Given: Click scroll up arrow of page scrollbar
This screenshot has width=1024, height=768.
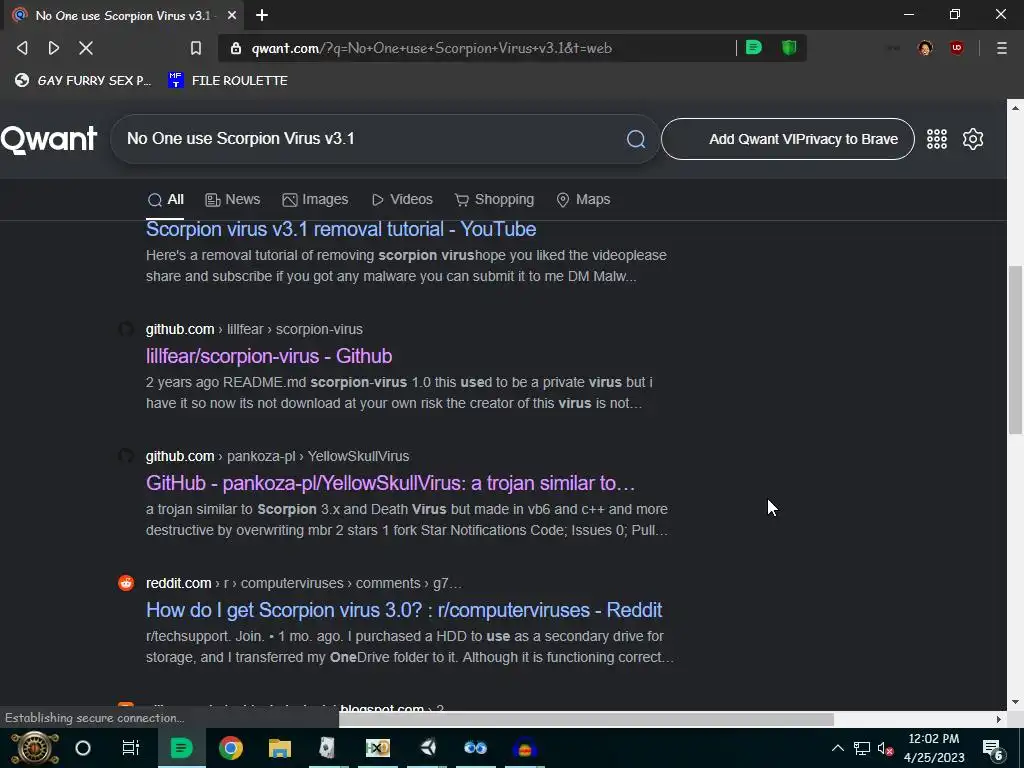Looking at the screenshot, I should coord(1015,108).
